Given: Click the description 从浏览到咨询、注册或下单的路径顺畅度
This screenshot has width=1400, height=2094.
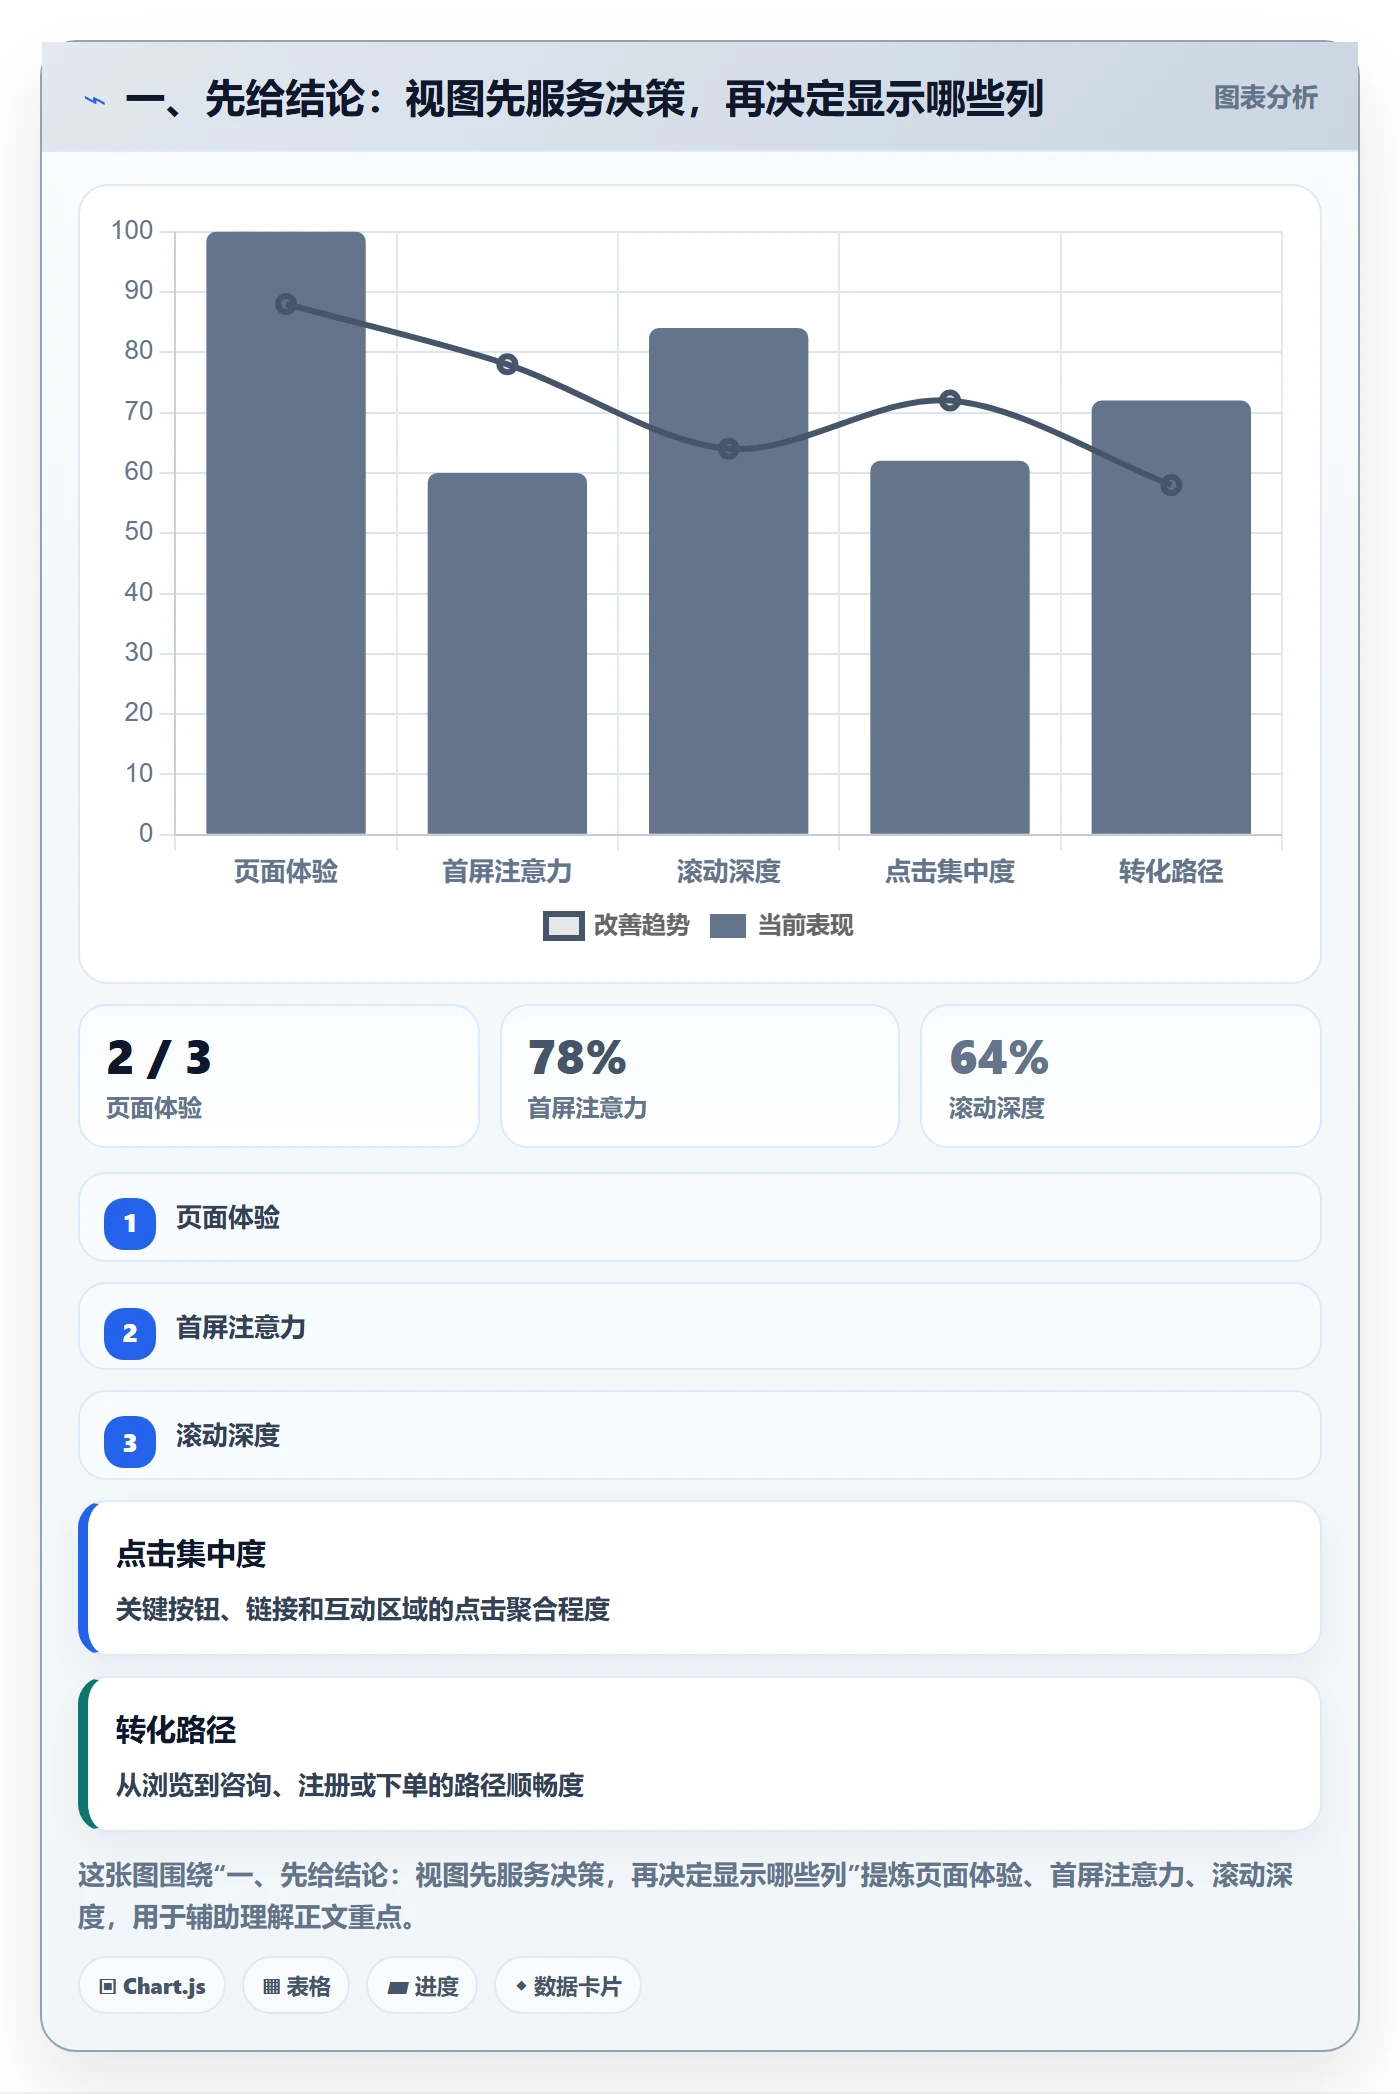Looking at the screenshot, I should pyautogui.click(x=350, y=1786).
